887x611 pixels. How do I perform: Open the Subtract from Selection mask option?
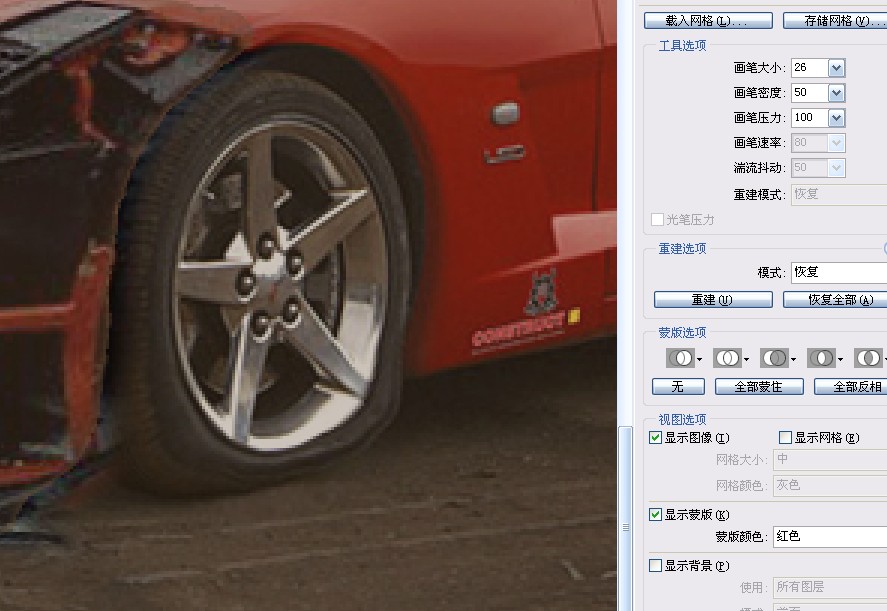[x=778, y=358]
